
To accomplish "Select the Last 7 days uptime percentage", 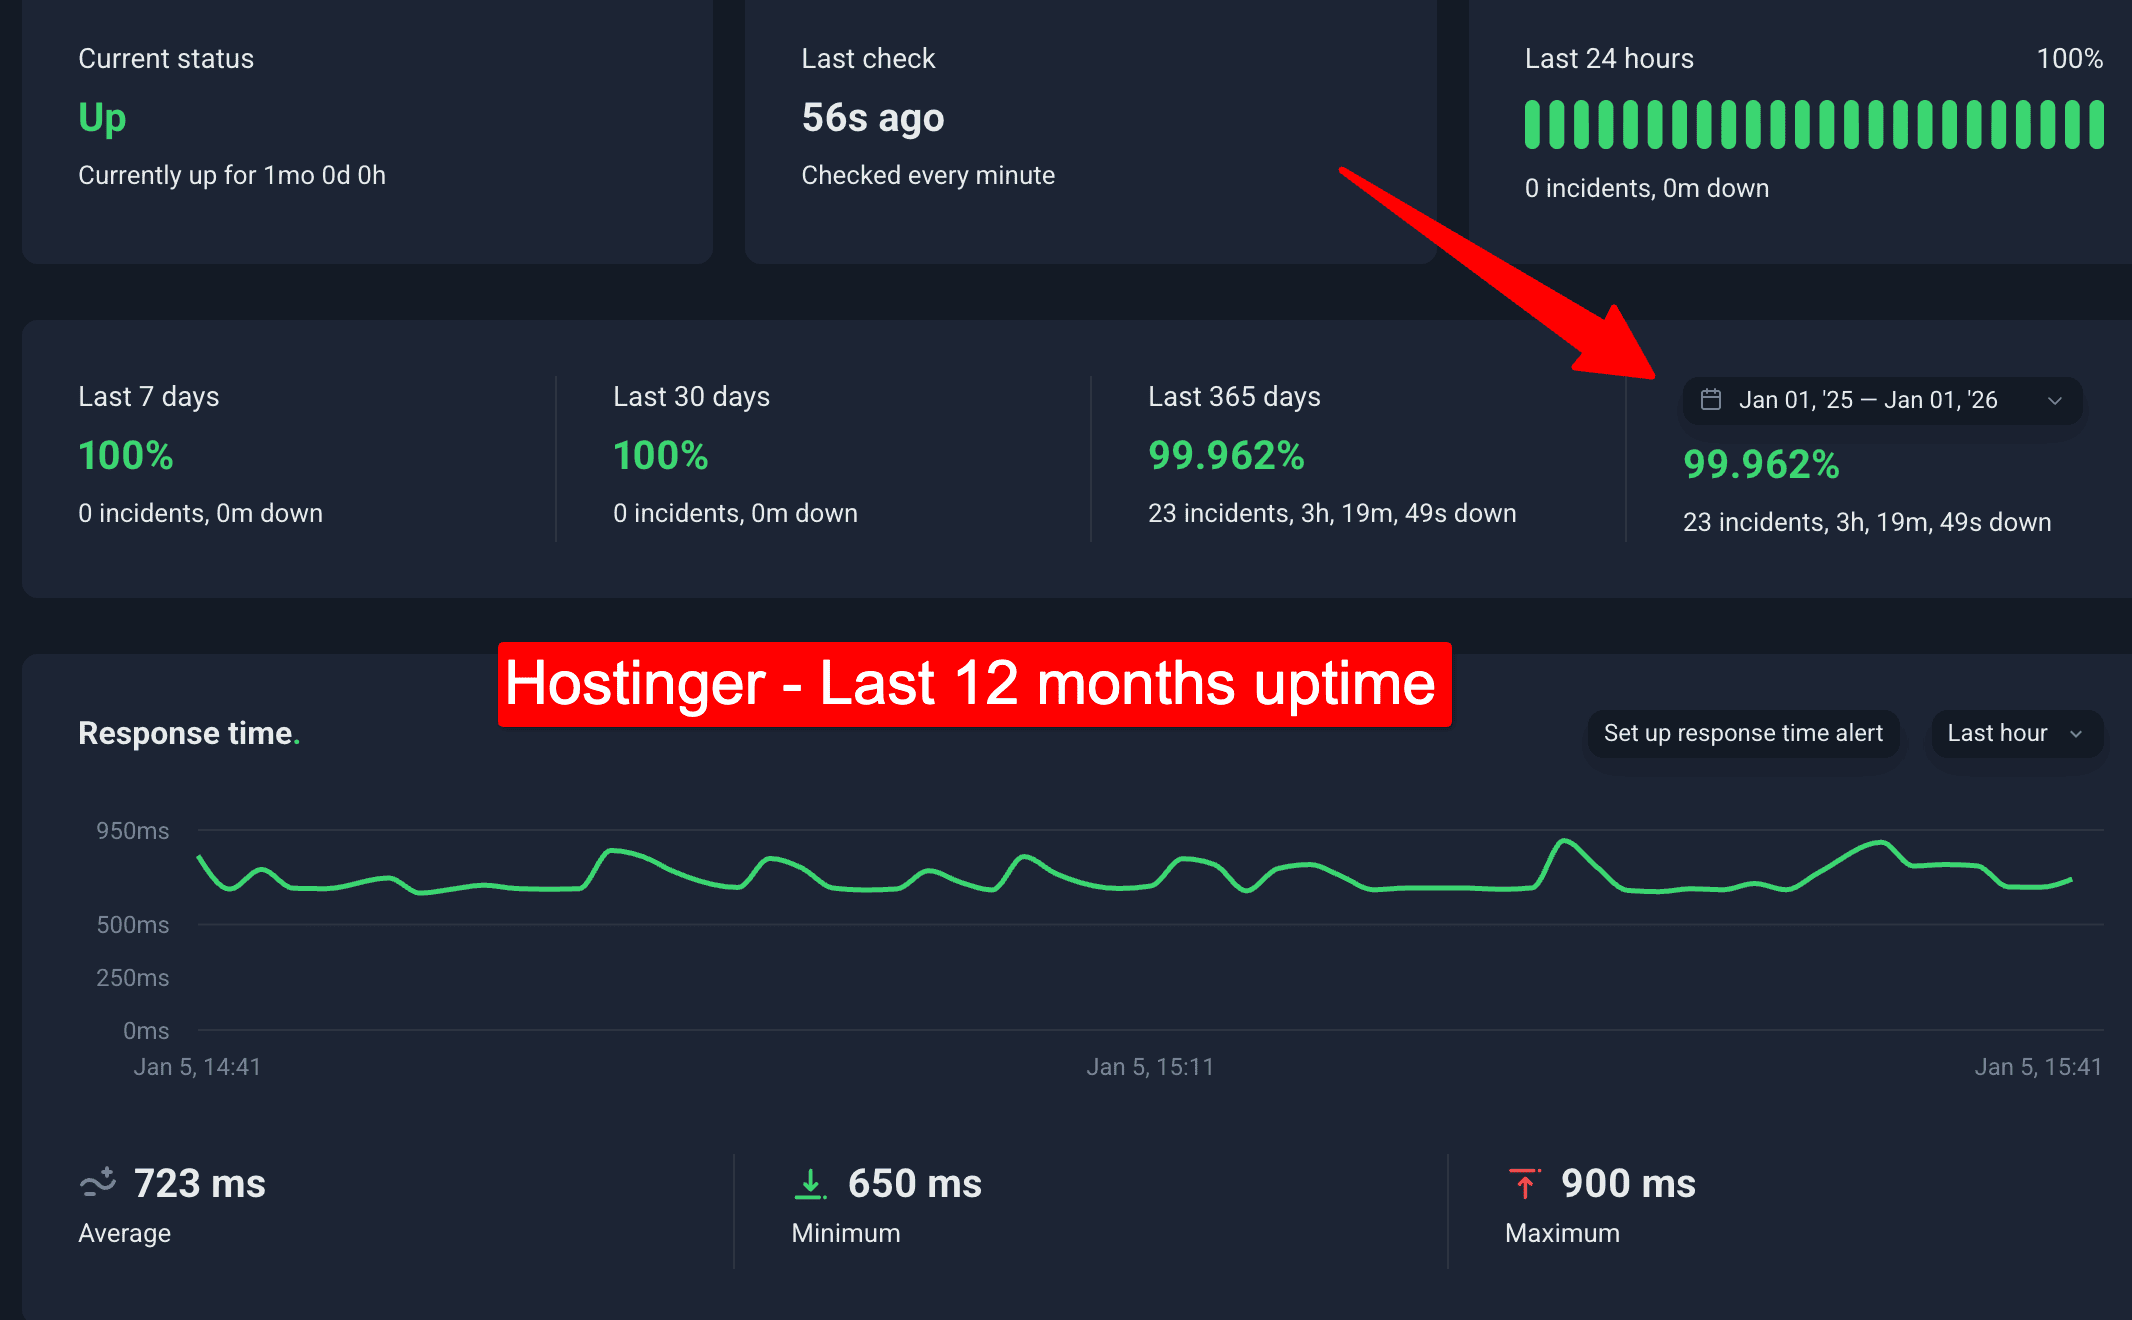I will coord(125,456).
